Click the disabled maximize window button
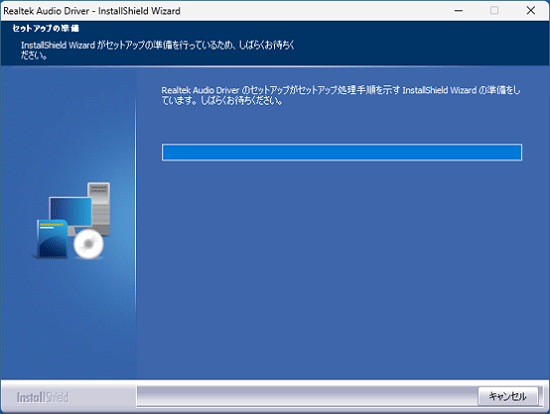This screenshot has width=550, height=414. 494,11
